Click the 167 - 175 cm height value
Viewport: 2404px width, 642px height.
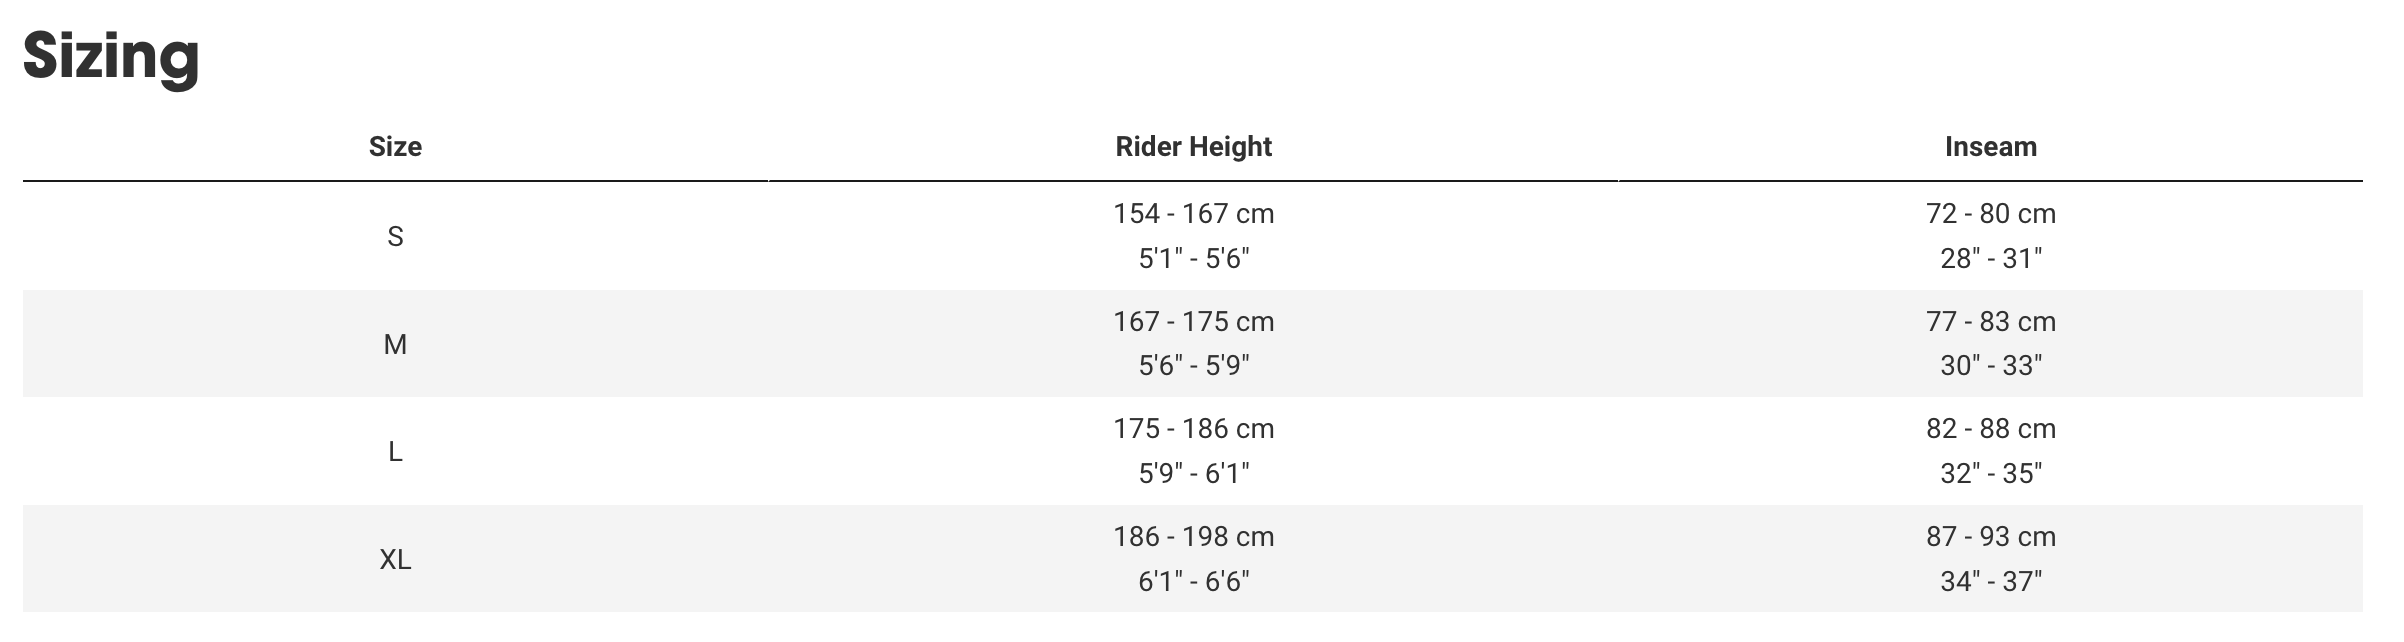click(1193, 322)
